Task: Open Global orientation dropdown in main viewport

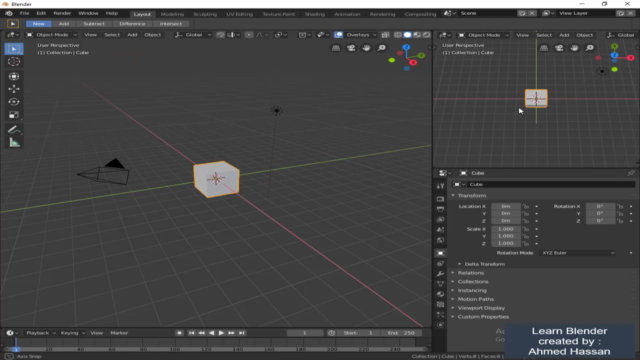Action: [193, 35]
